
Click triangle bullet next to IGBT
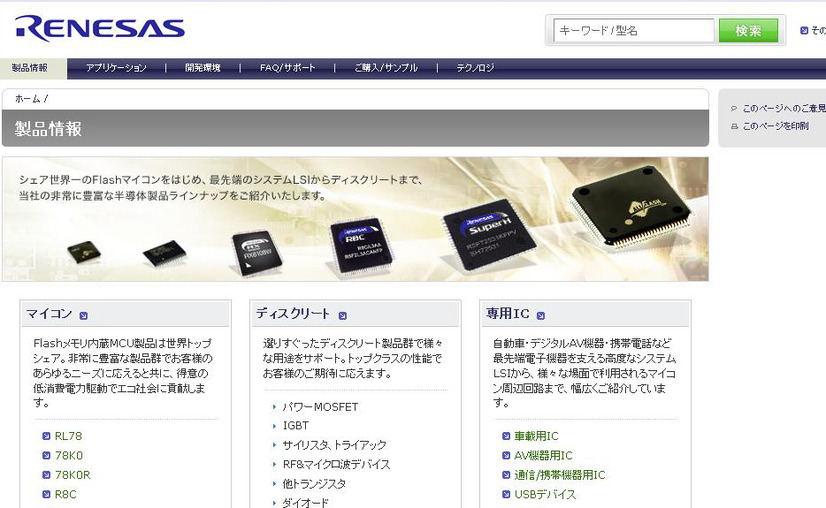pyautogui.click(x=274, y=426)
